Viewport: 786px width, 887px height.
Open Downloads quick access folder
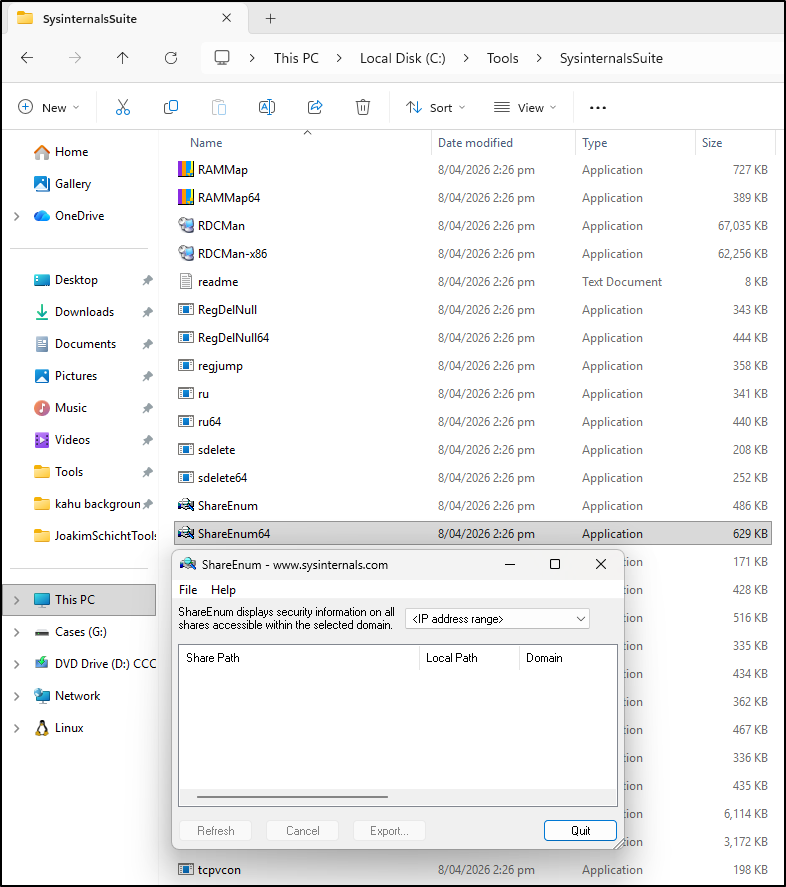(84, 312)
